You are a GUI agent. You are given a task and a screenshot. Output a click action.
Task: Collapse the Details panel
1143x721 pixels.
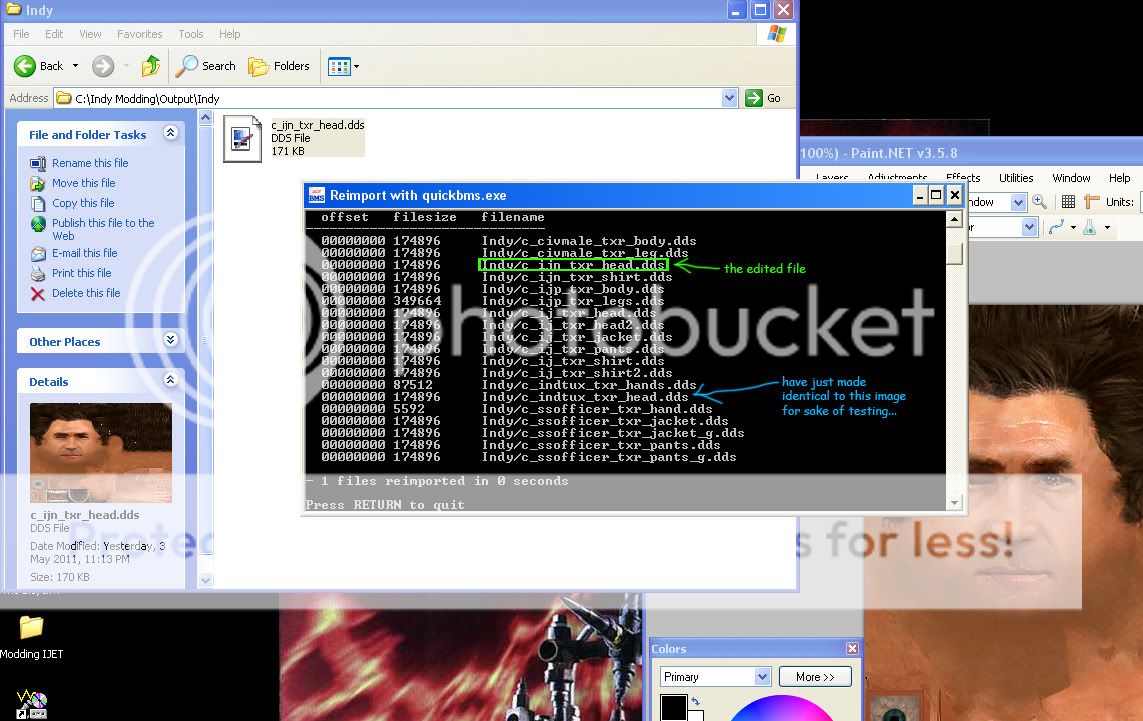pos(171,380)
